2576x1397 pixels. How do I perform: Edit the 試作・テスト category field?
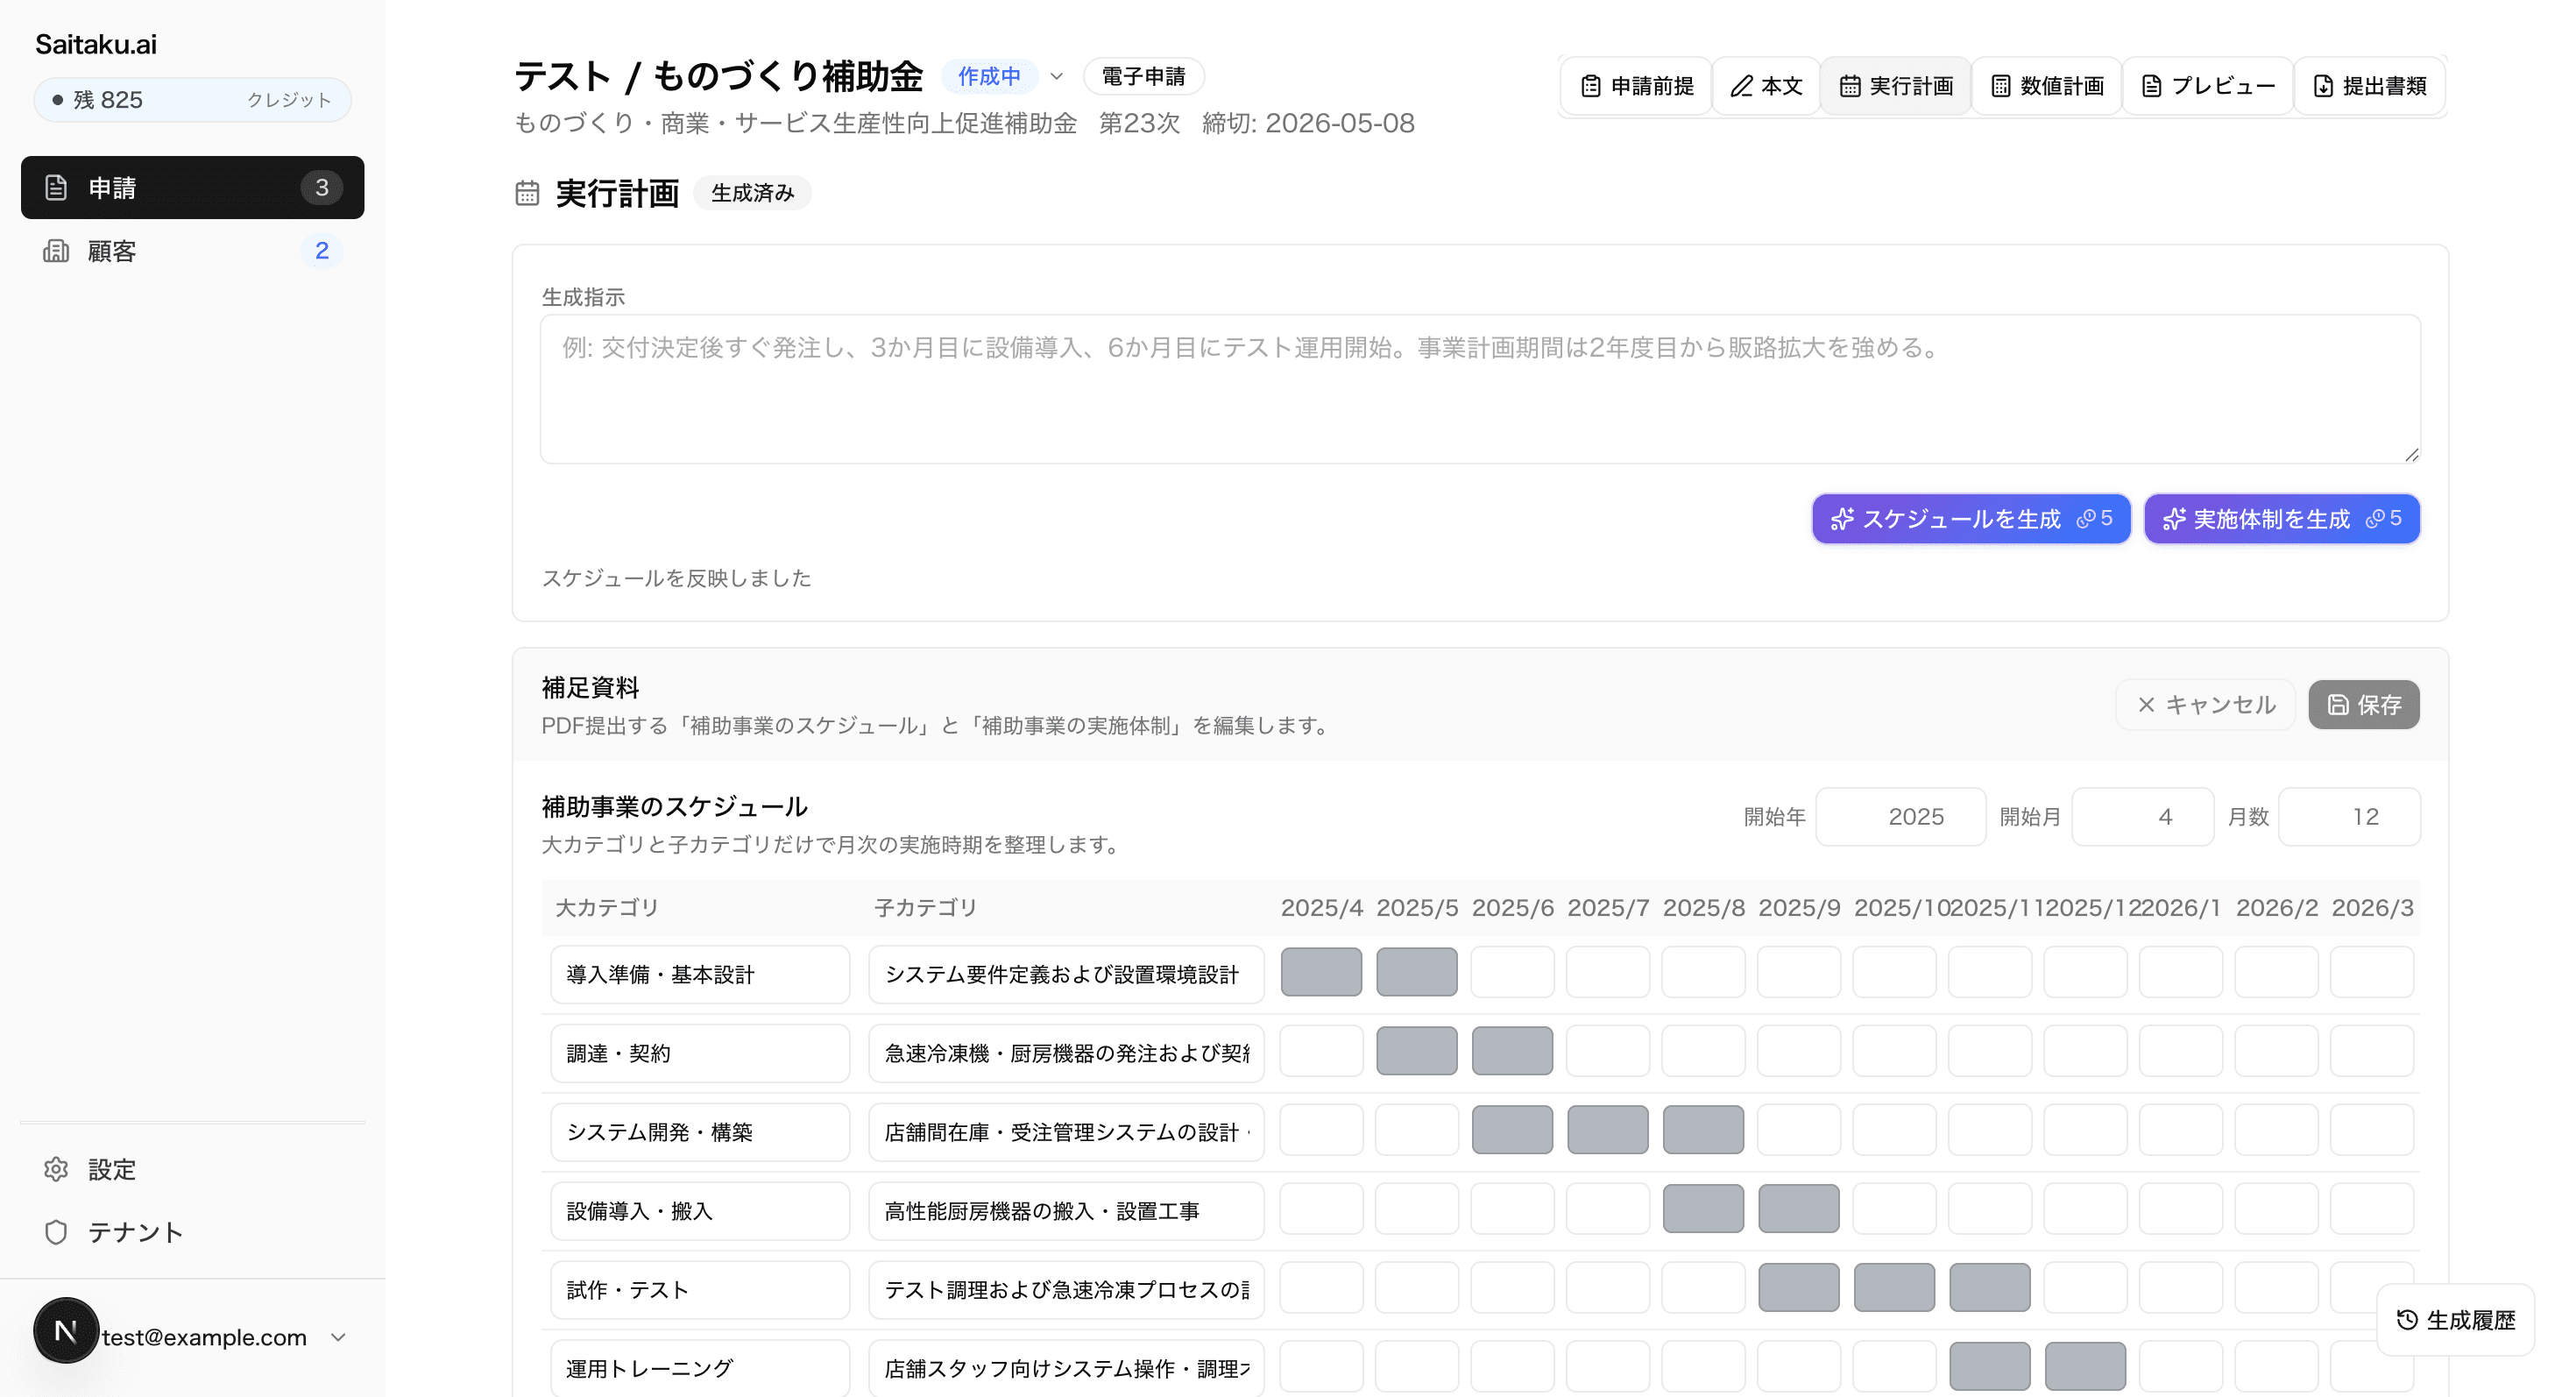click(x=700, y=1290)
